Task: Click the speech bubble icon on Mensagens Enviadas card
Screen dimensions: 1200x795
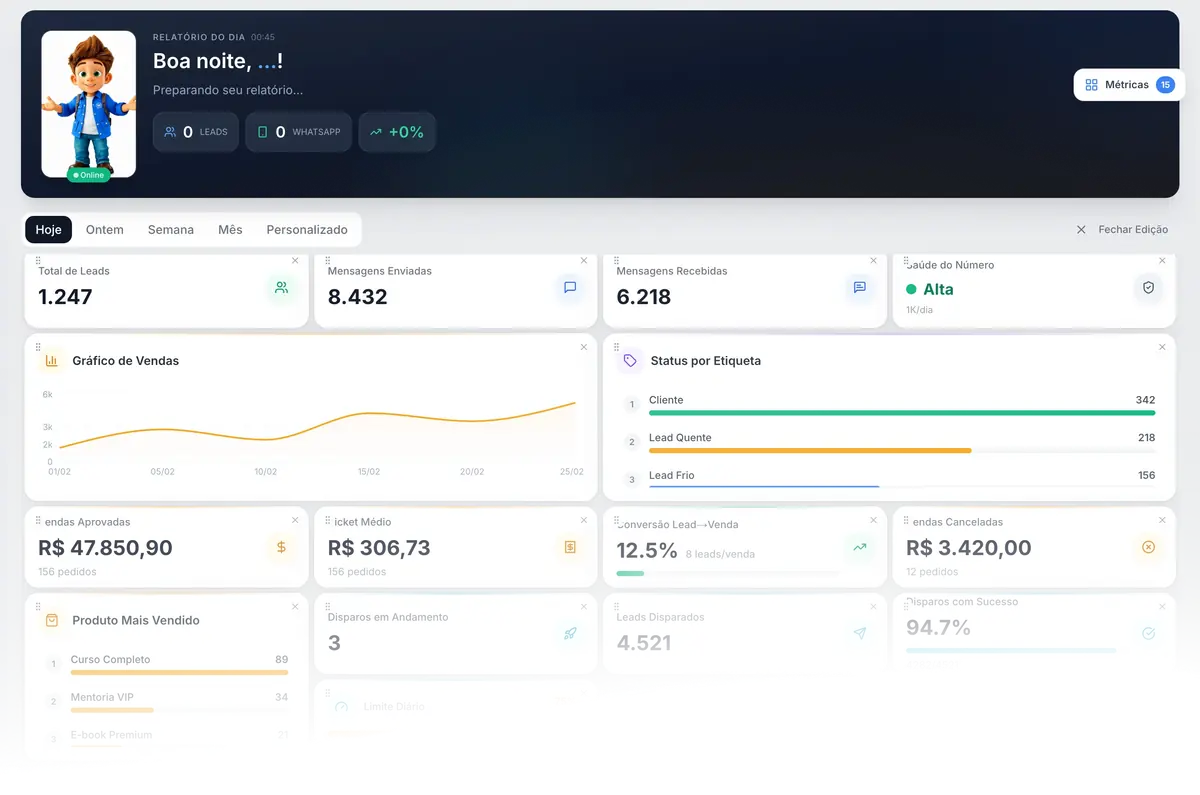Action: click(570, 288)
